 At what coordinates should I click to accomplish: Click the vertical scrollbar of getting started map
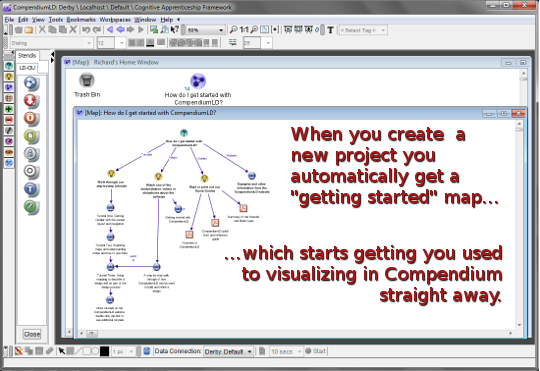tap(519, 224)
